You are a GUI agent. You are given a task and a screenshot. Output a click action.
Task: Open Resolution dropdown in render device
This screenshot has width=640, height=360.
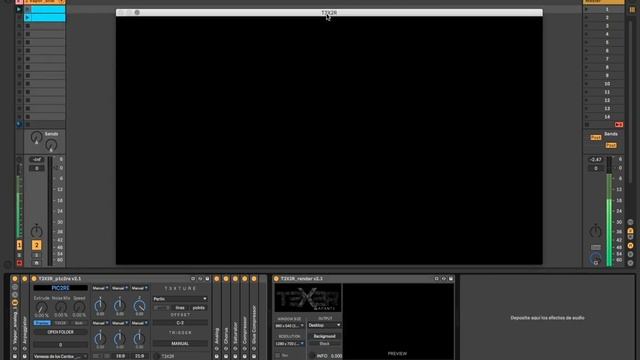pyautogui.click(x=289, y=344)
